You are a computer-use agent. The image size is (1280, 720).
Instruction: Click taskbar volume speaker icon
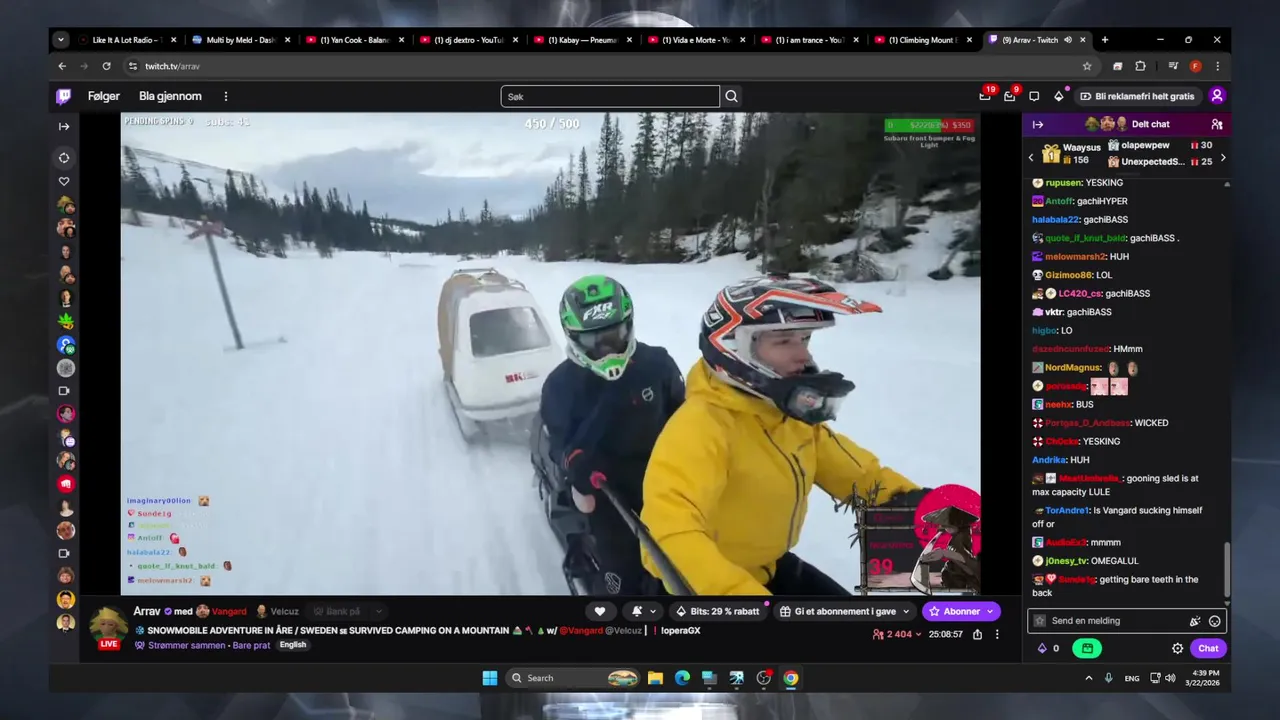[1170, 678]
